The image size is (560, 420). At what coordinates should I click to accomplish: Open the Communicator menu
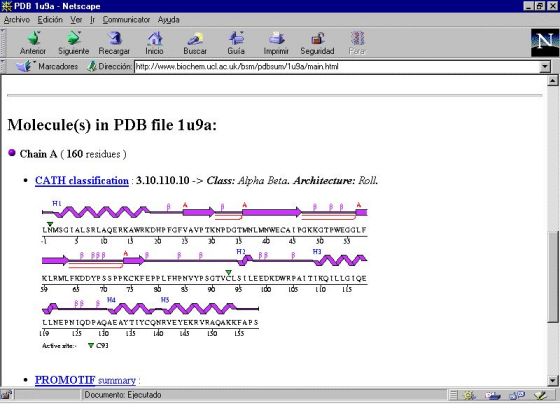126,20
